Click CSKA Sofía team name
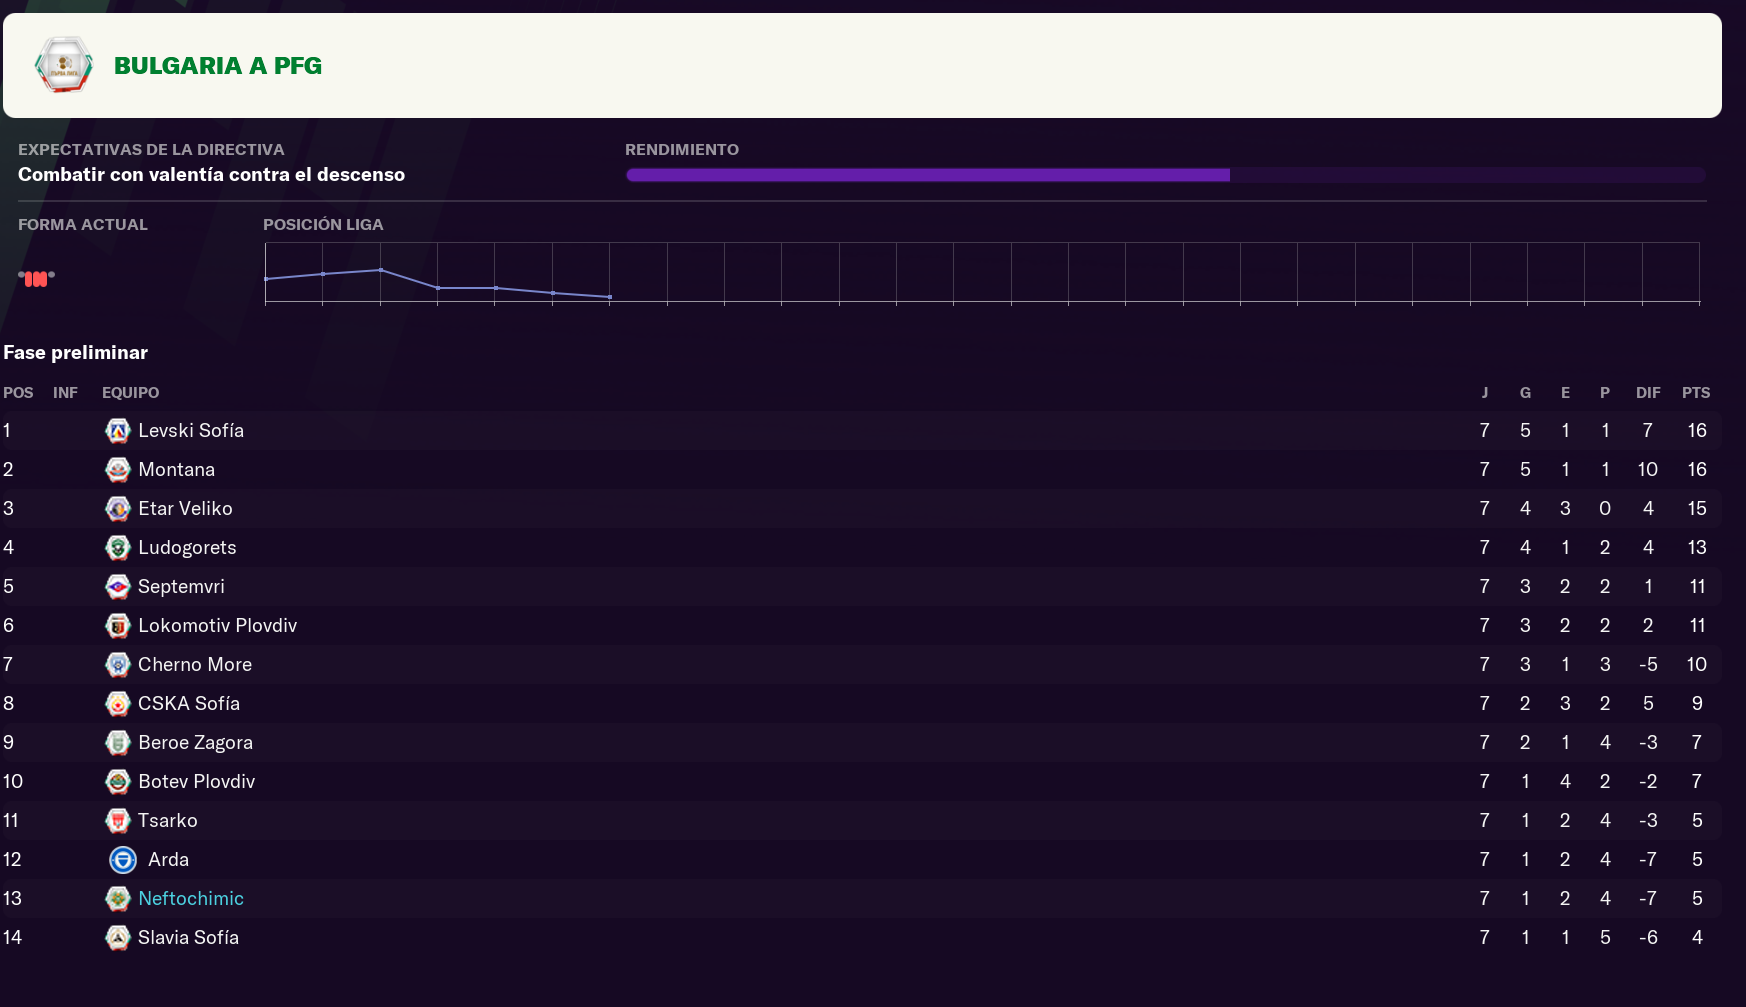This screenshot has height=1007, width=1746. pyautogui.click(x=189, y=704)
